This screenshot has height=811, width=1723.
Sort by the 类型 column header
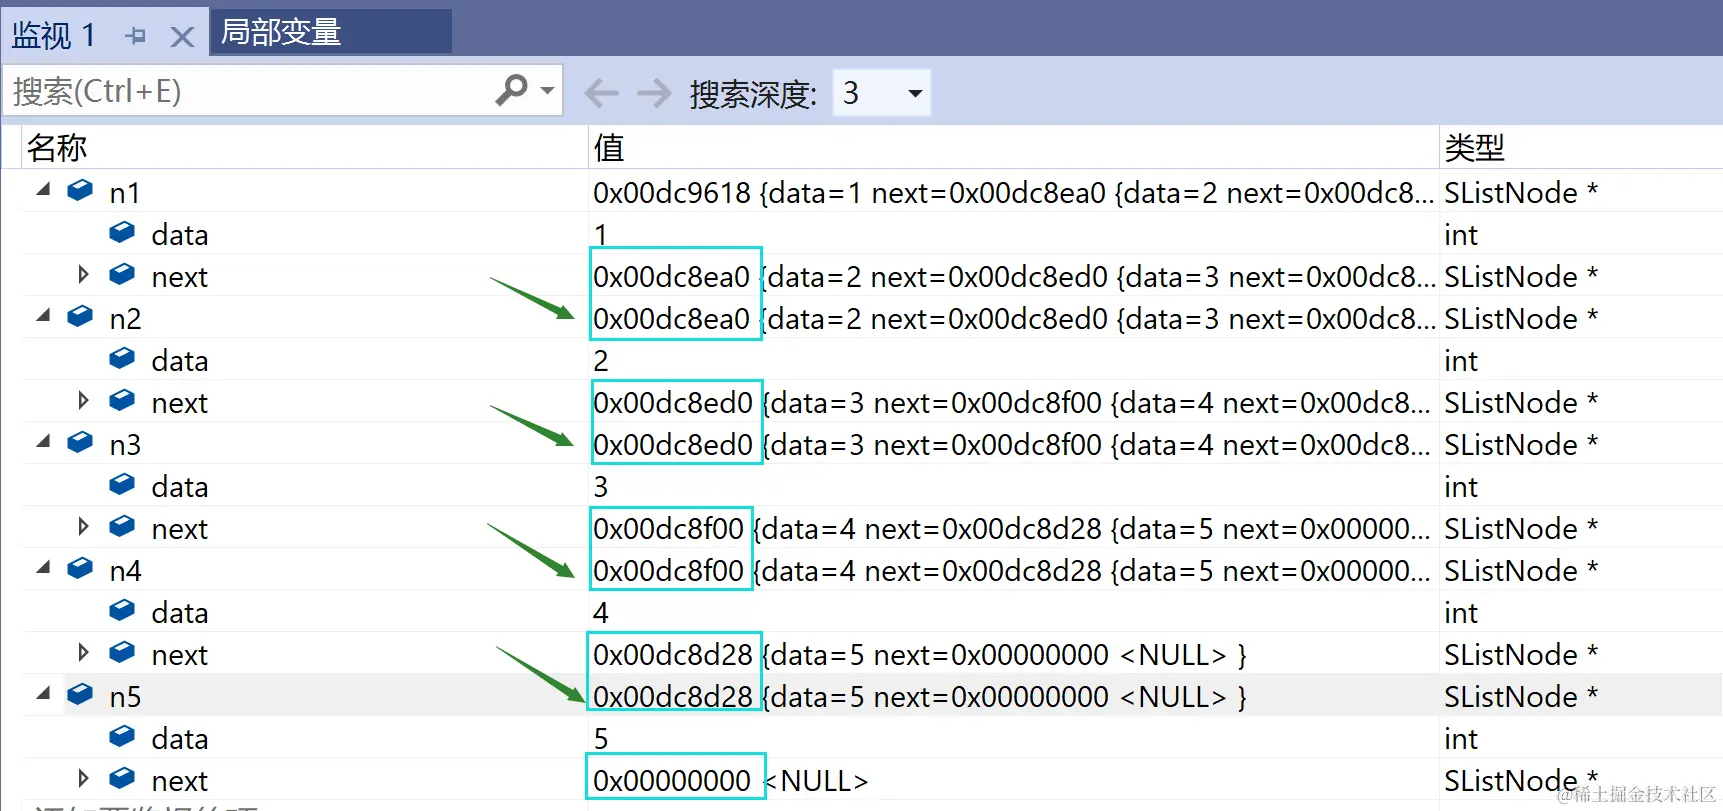point(1581,147)
